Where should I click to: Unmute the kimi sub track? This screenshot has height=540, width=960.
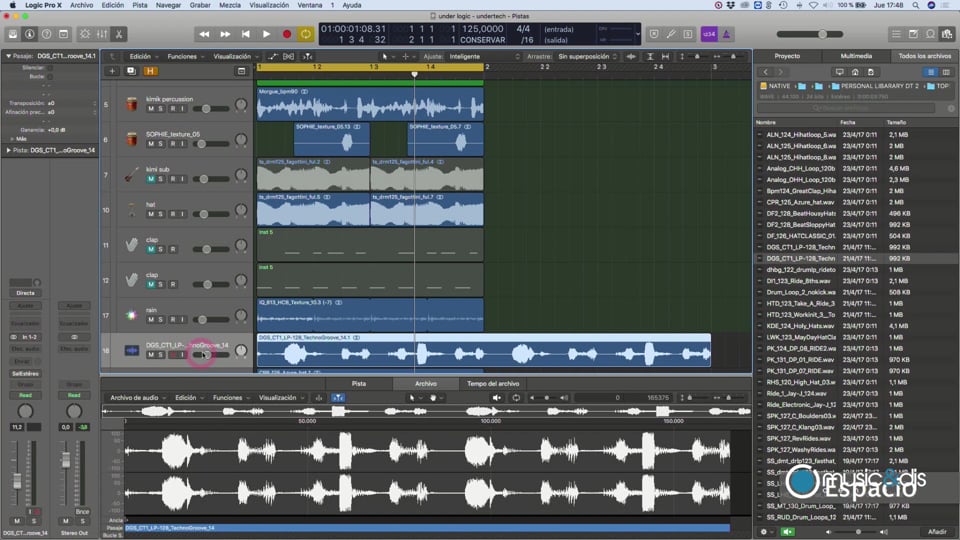click(x=151, y=179)
